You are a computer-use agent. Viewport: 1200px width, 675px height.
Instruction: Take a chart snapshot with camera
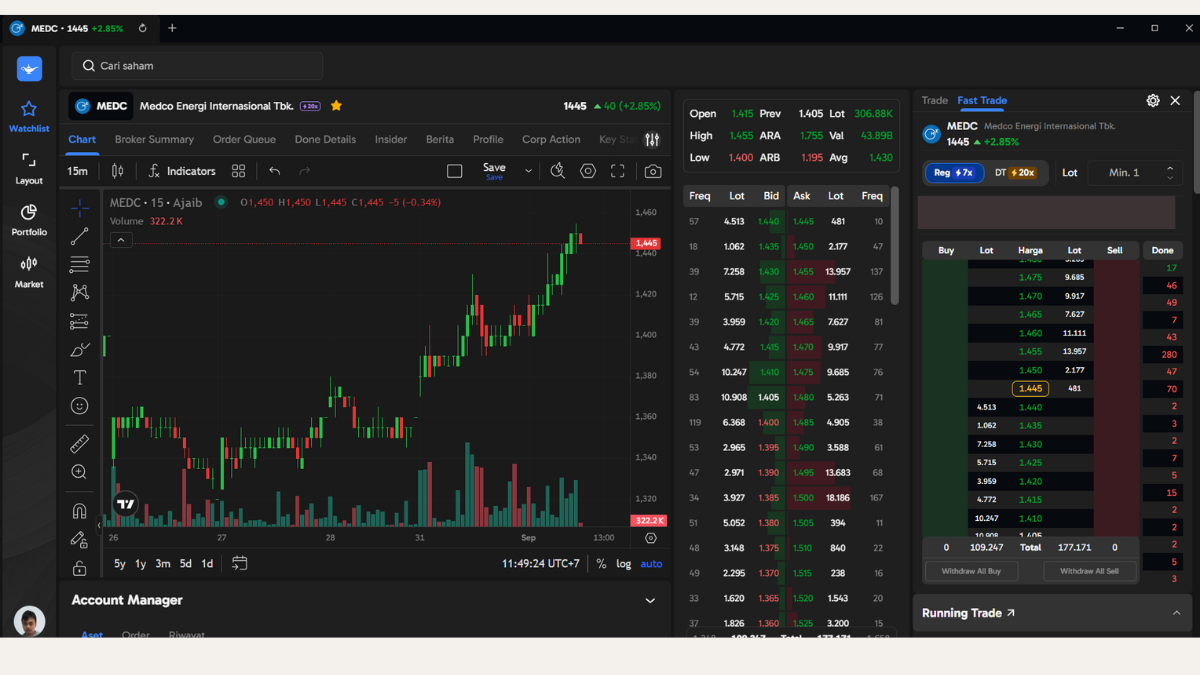653,171
